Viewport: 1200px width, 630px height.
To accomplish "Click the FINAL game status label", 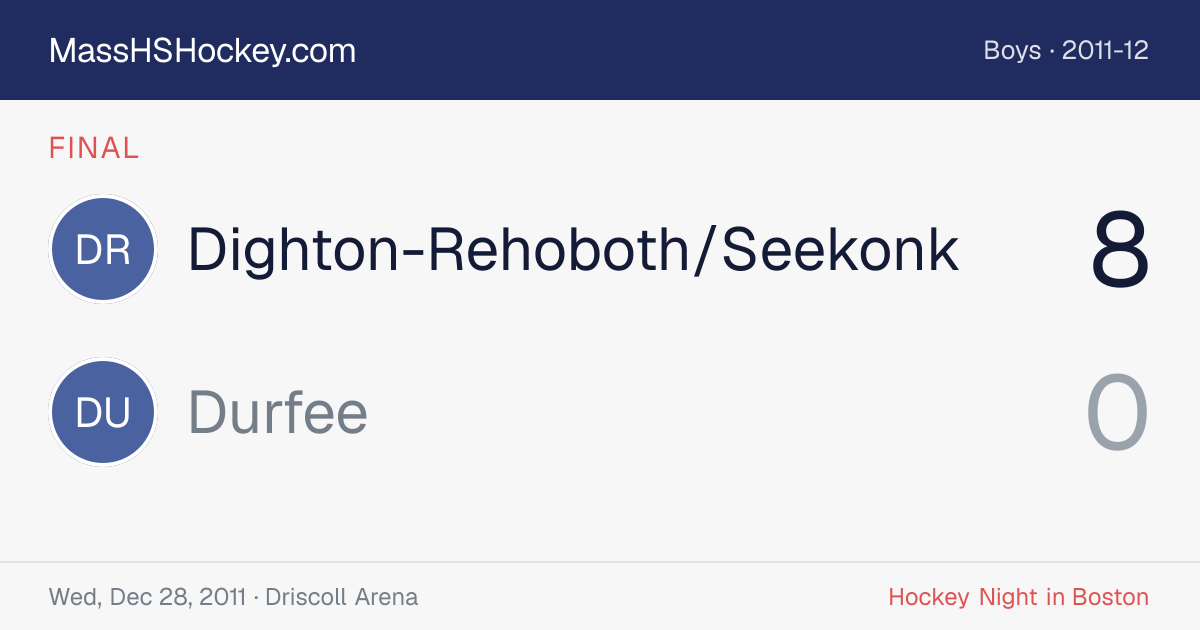I will pyautogui.click(x=94, y=148).
